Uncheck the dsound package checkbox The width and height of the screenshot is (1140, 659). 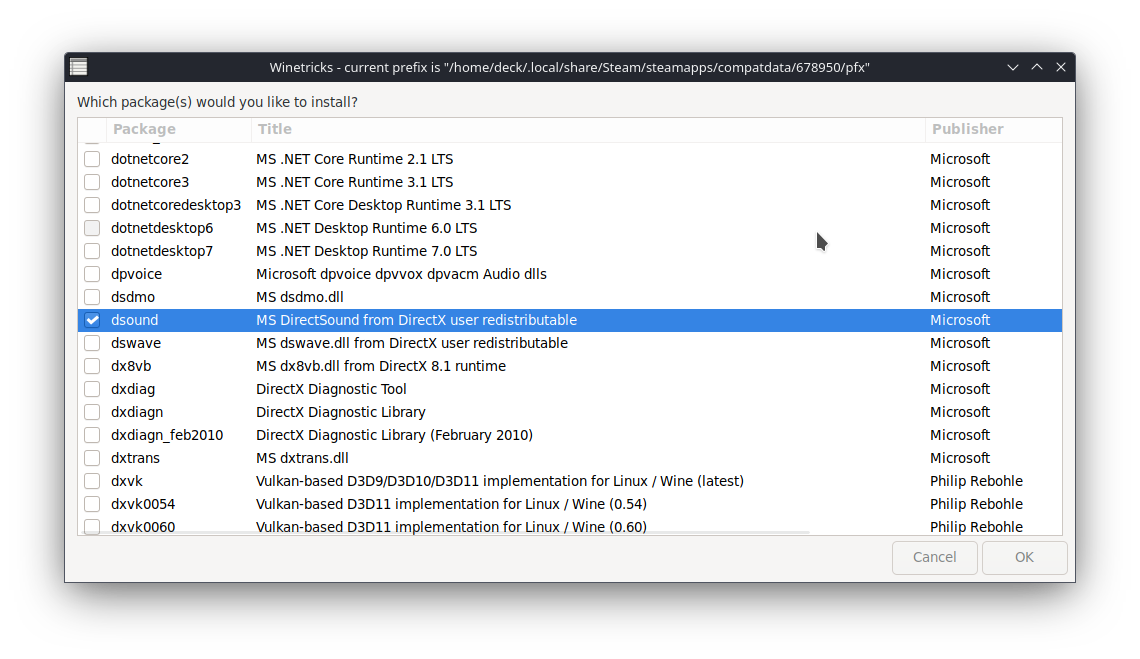click(92, 320)
